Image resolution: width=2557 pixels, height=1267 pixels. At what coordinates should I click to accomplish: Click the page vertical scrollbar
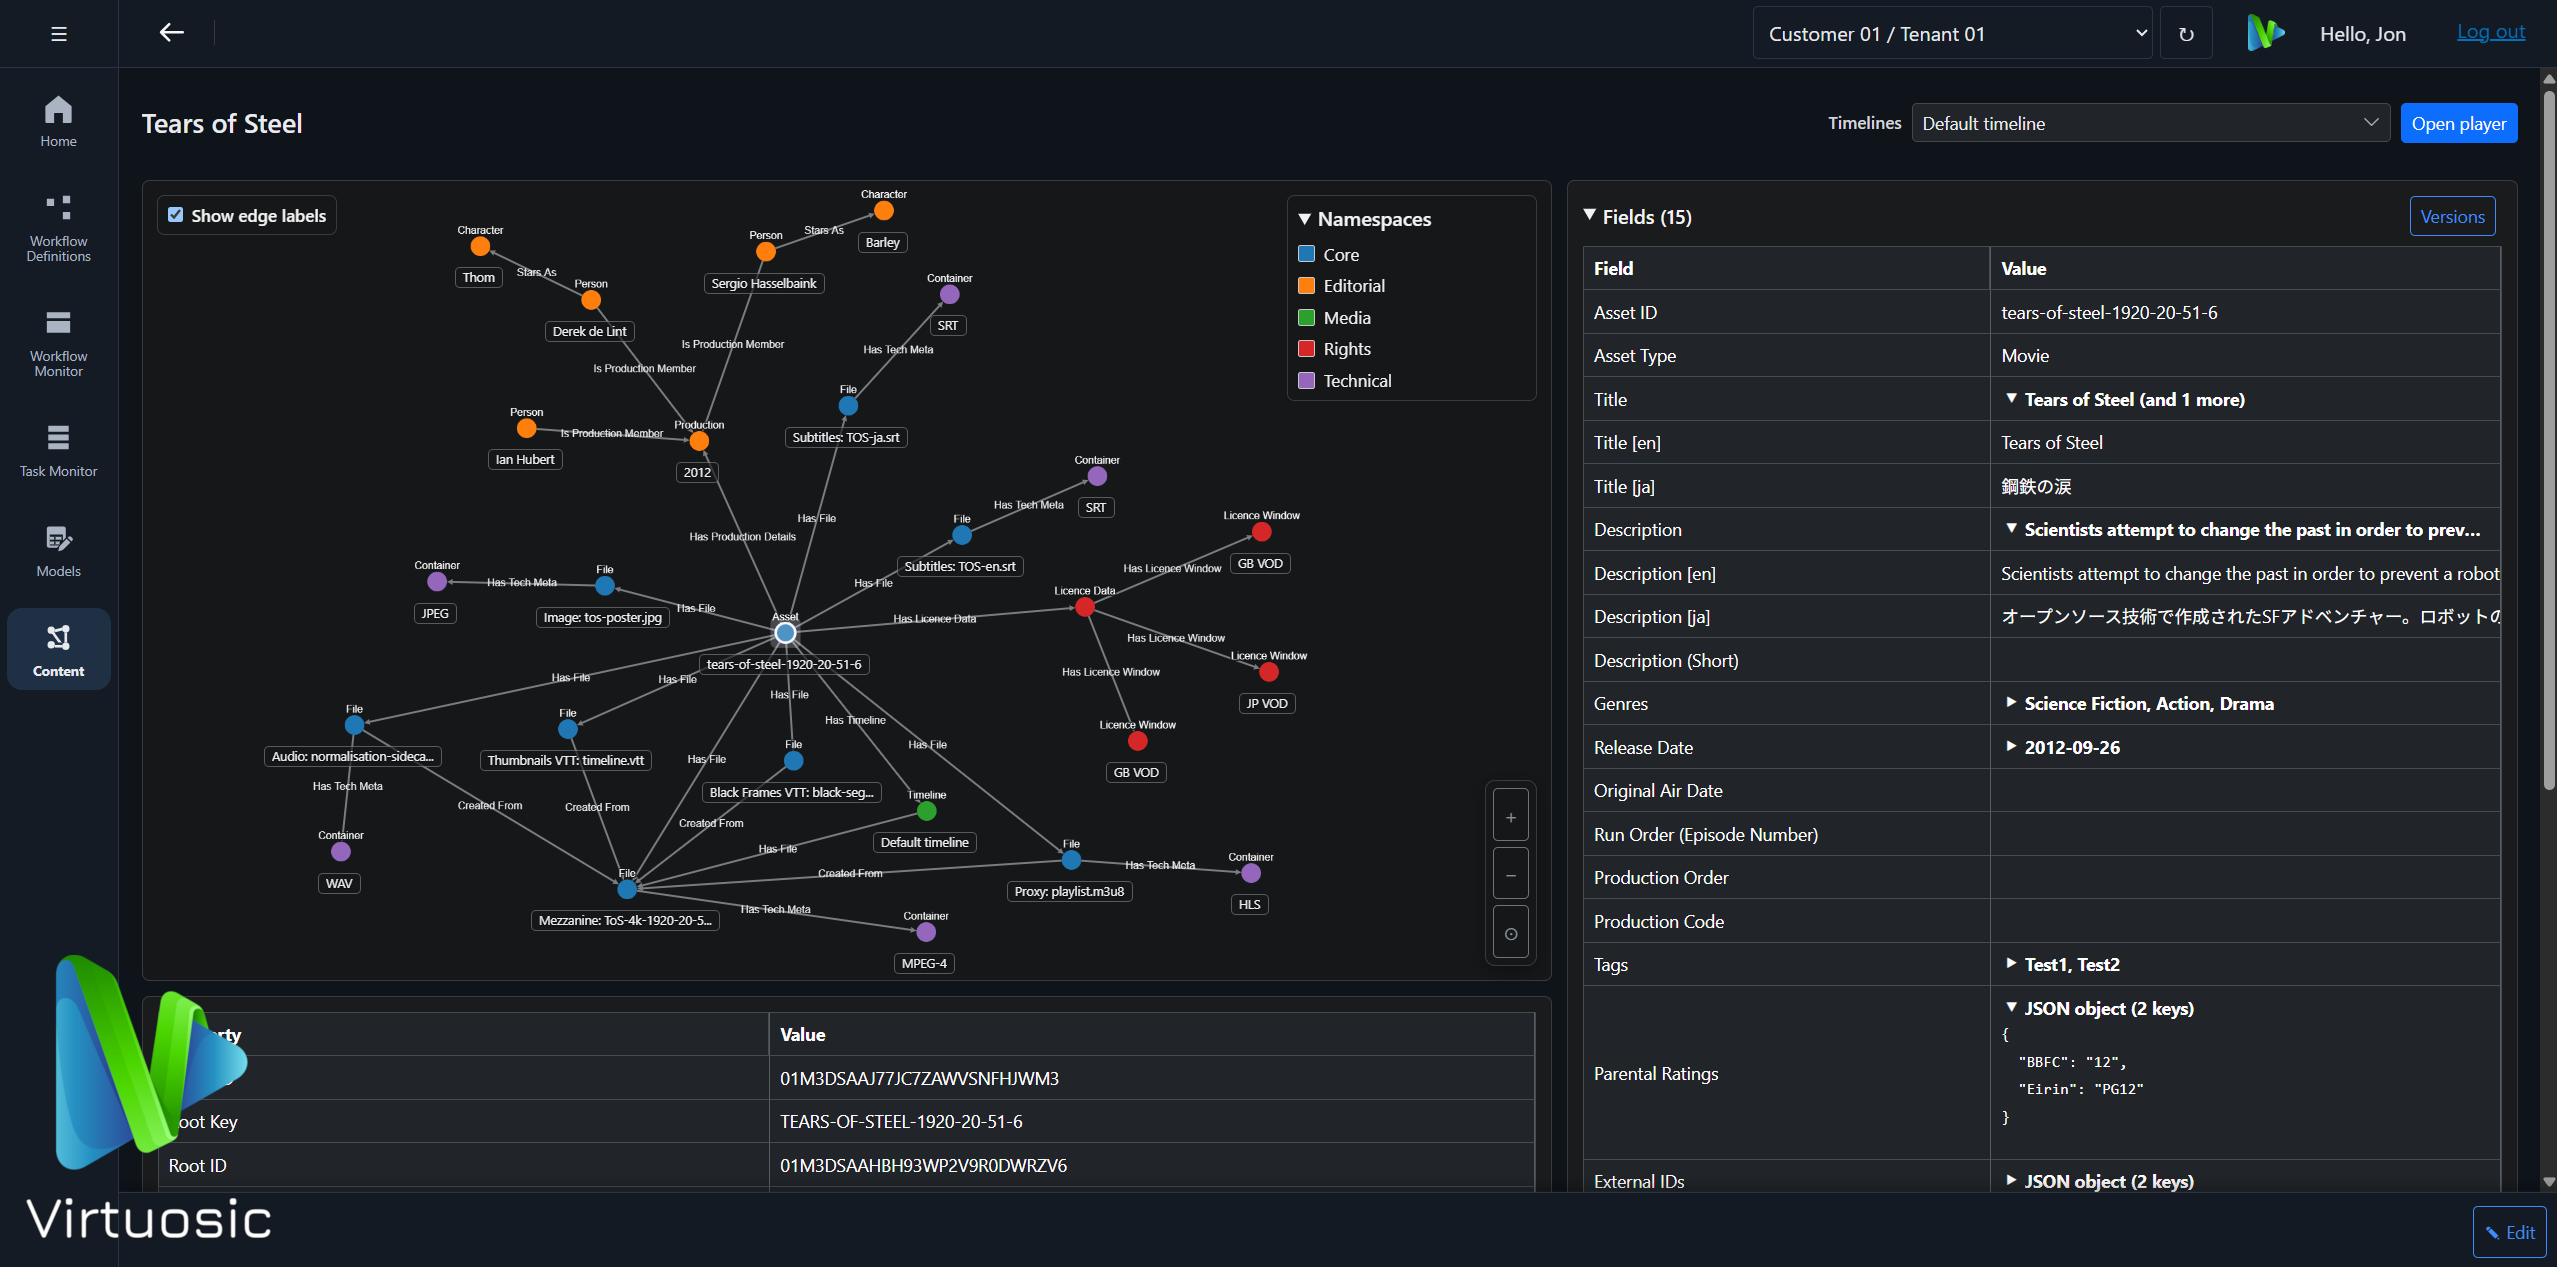point(2549,440)
